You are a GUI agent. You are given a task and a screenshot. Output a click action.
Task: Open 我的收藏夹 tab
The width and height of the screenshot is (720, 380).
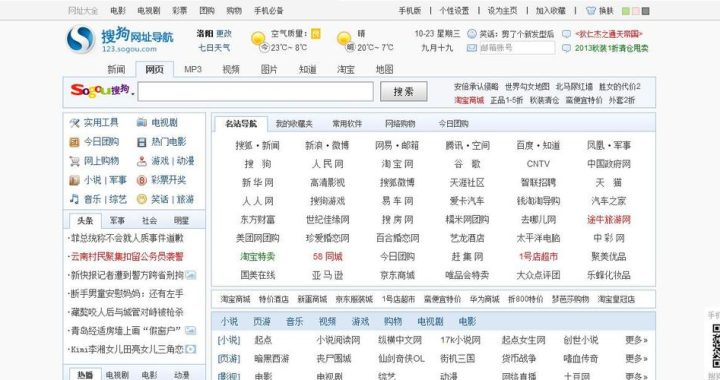pos(294,124)
